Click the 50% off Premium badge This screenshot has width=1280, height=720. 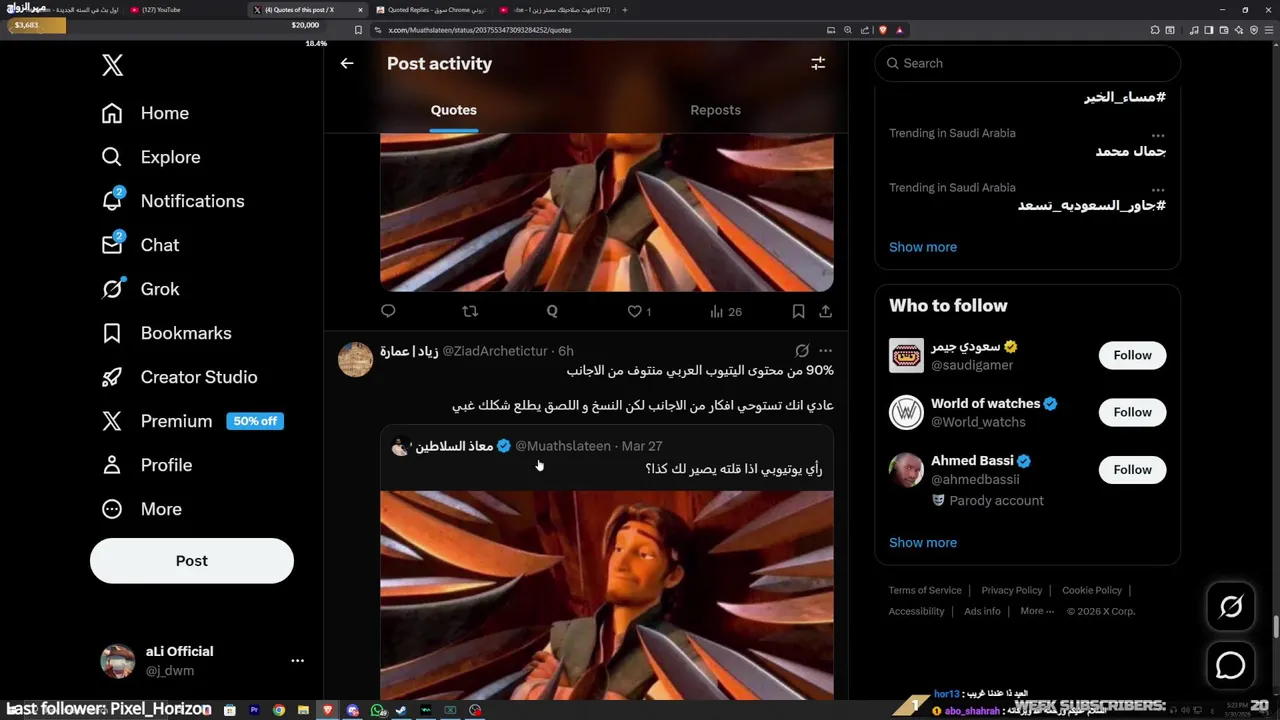(x=255, y=421)
